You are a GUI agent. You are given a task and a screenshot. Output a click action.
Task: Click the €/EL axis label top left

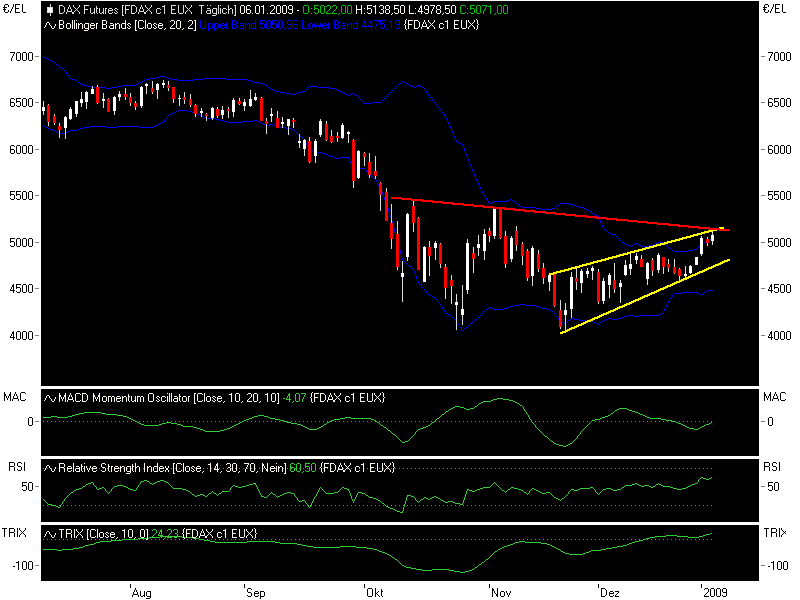click(x=15, y=9)
